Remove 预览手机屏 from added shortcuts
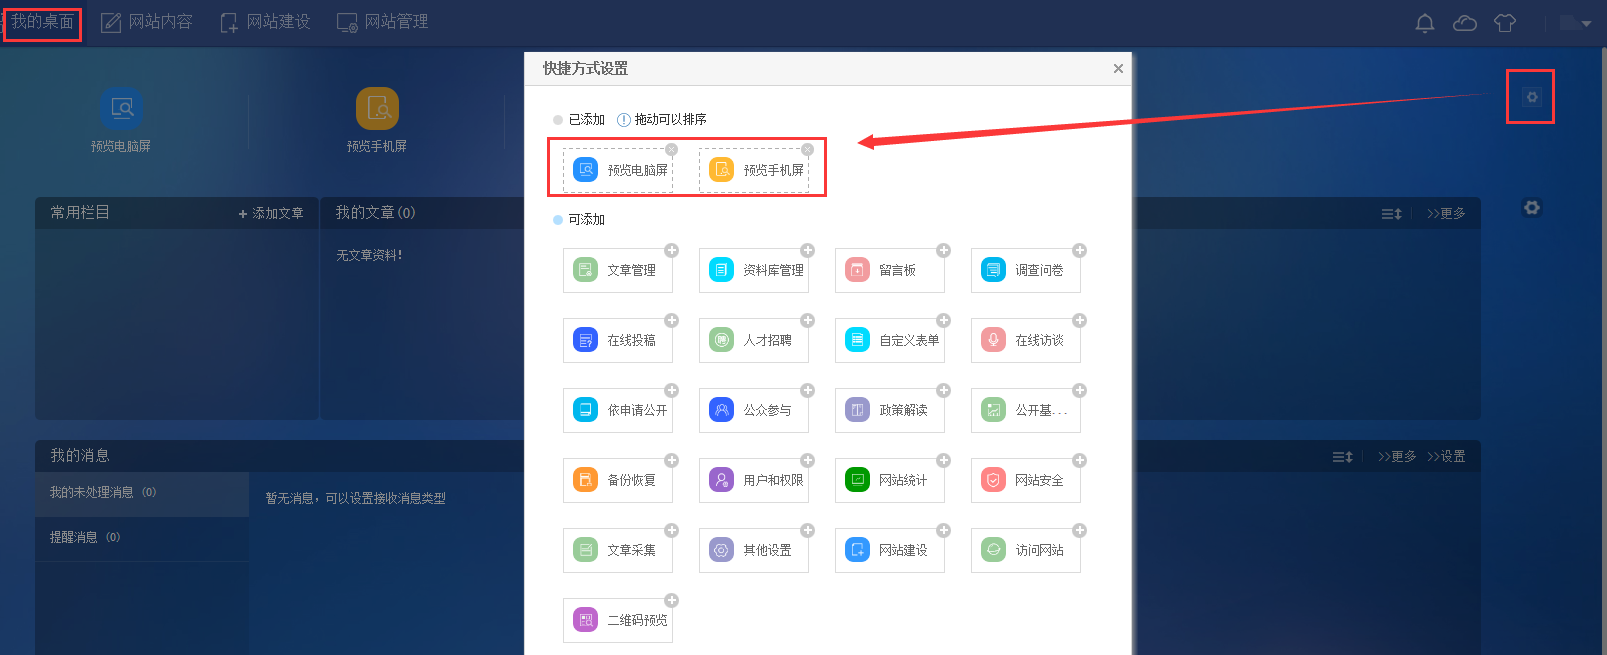The image size is (1607, 655). point(807,150)
